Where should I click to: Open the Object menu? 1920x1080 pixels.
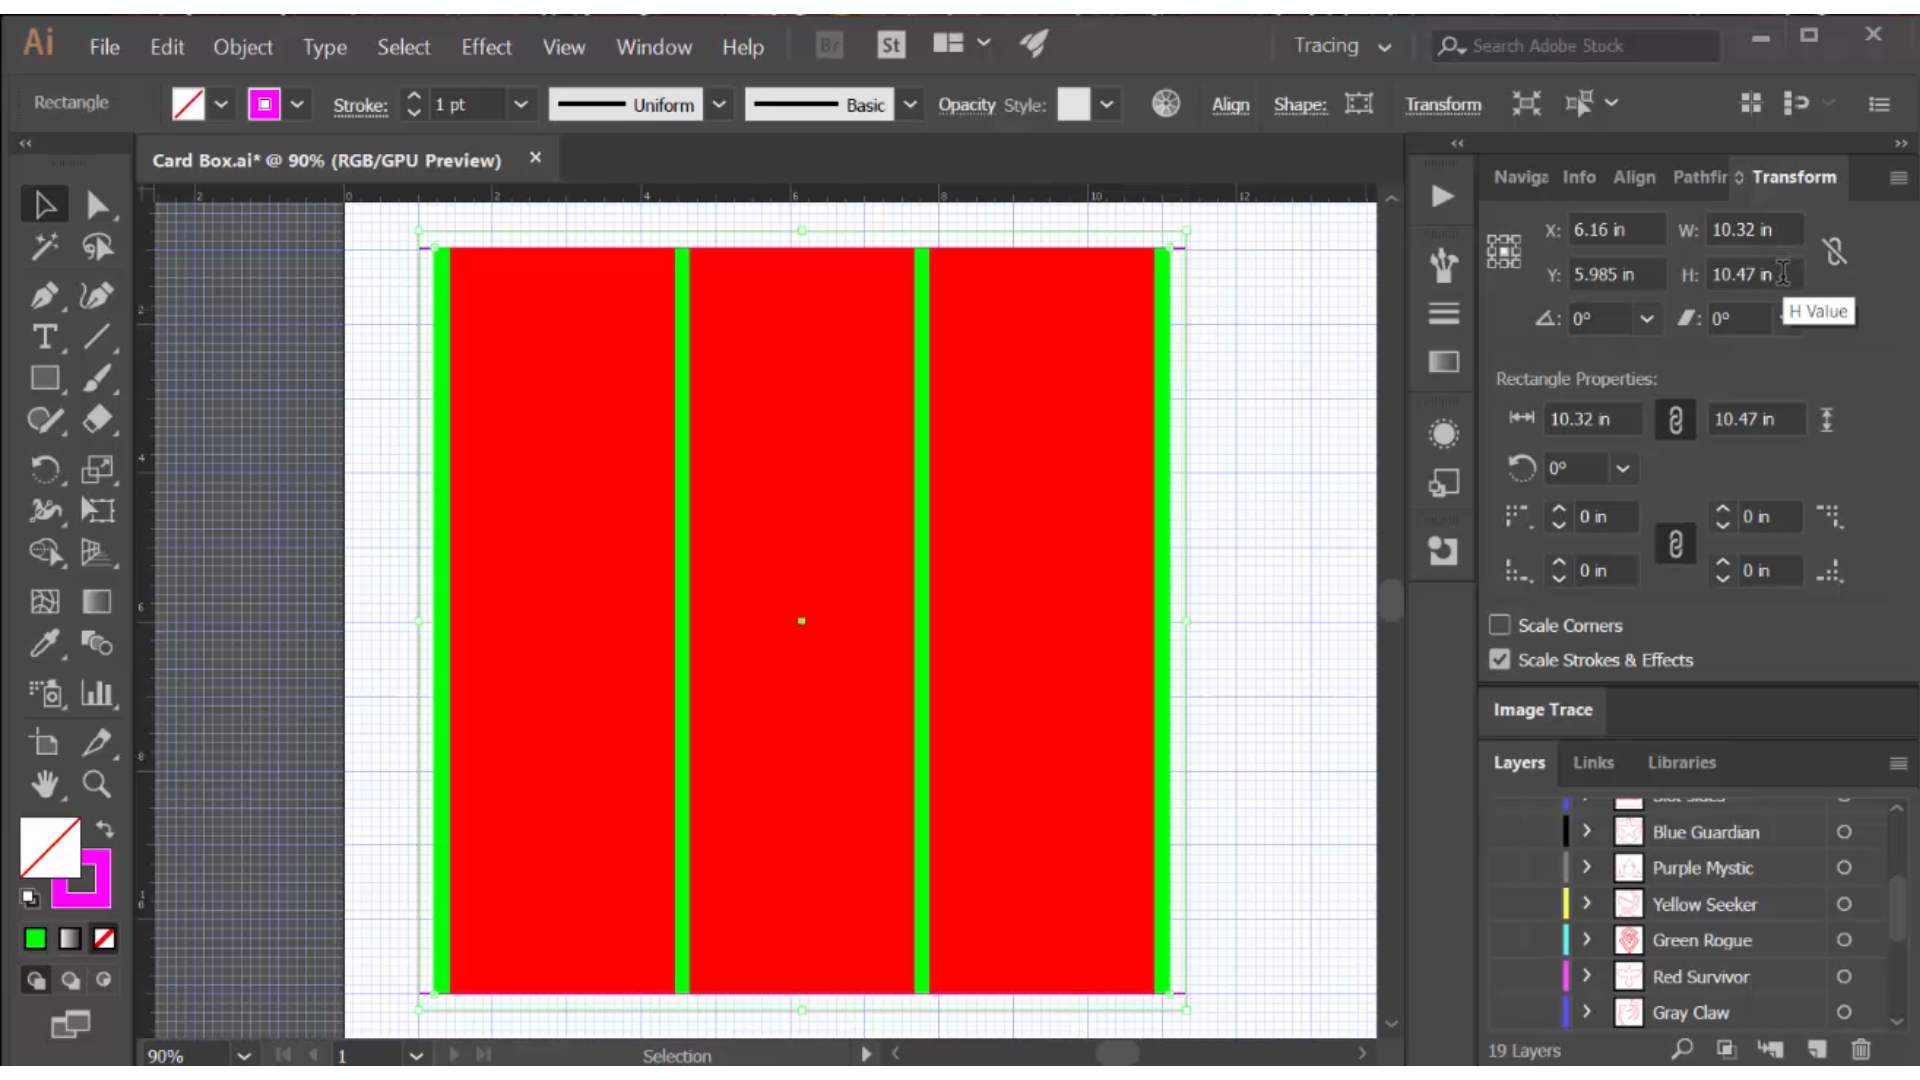(x=242, y=47)
